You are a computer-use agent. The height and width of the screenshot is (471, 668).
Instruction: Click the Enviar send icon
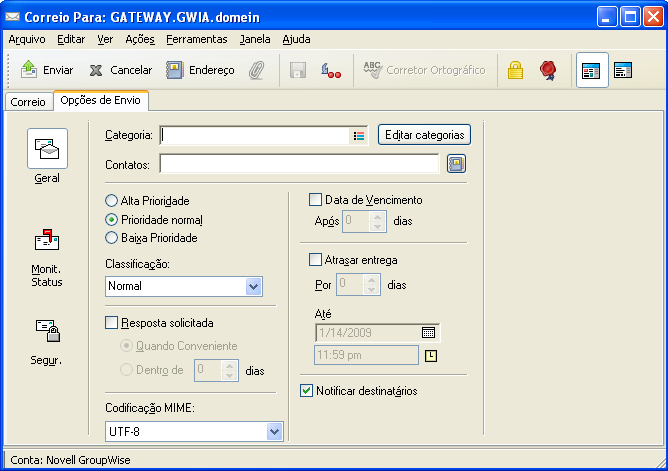click(x=29, y=69)
